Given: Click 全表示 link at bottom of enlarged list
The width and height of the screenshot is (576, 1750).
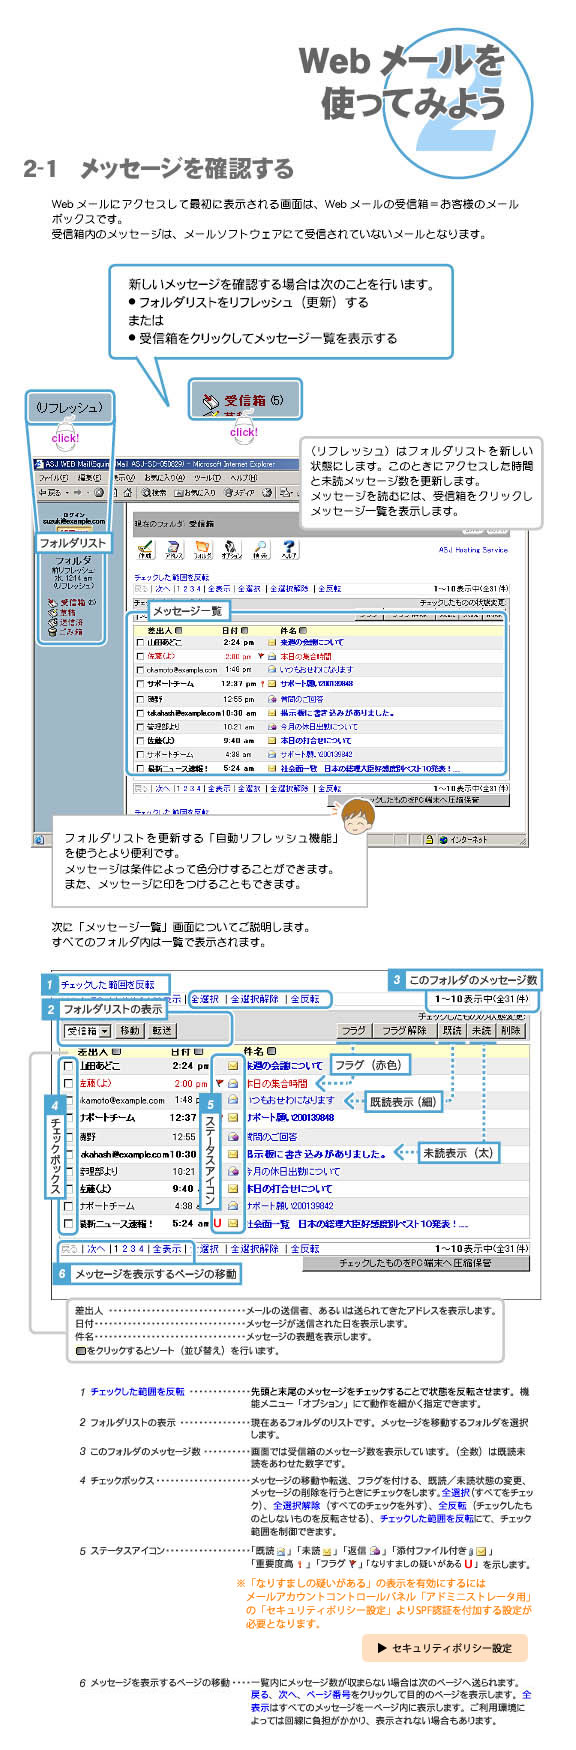Looking at the screenshot, I should 167,1249.
